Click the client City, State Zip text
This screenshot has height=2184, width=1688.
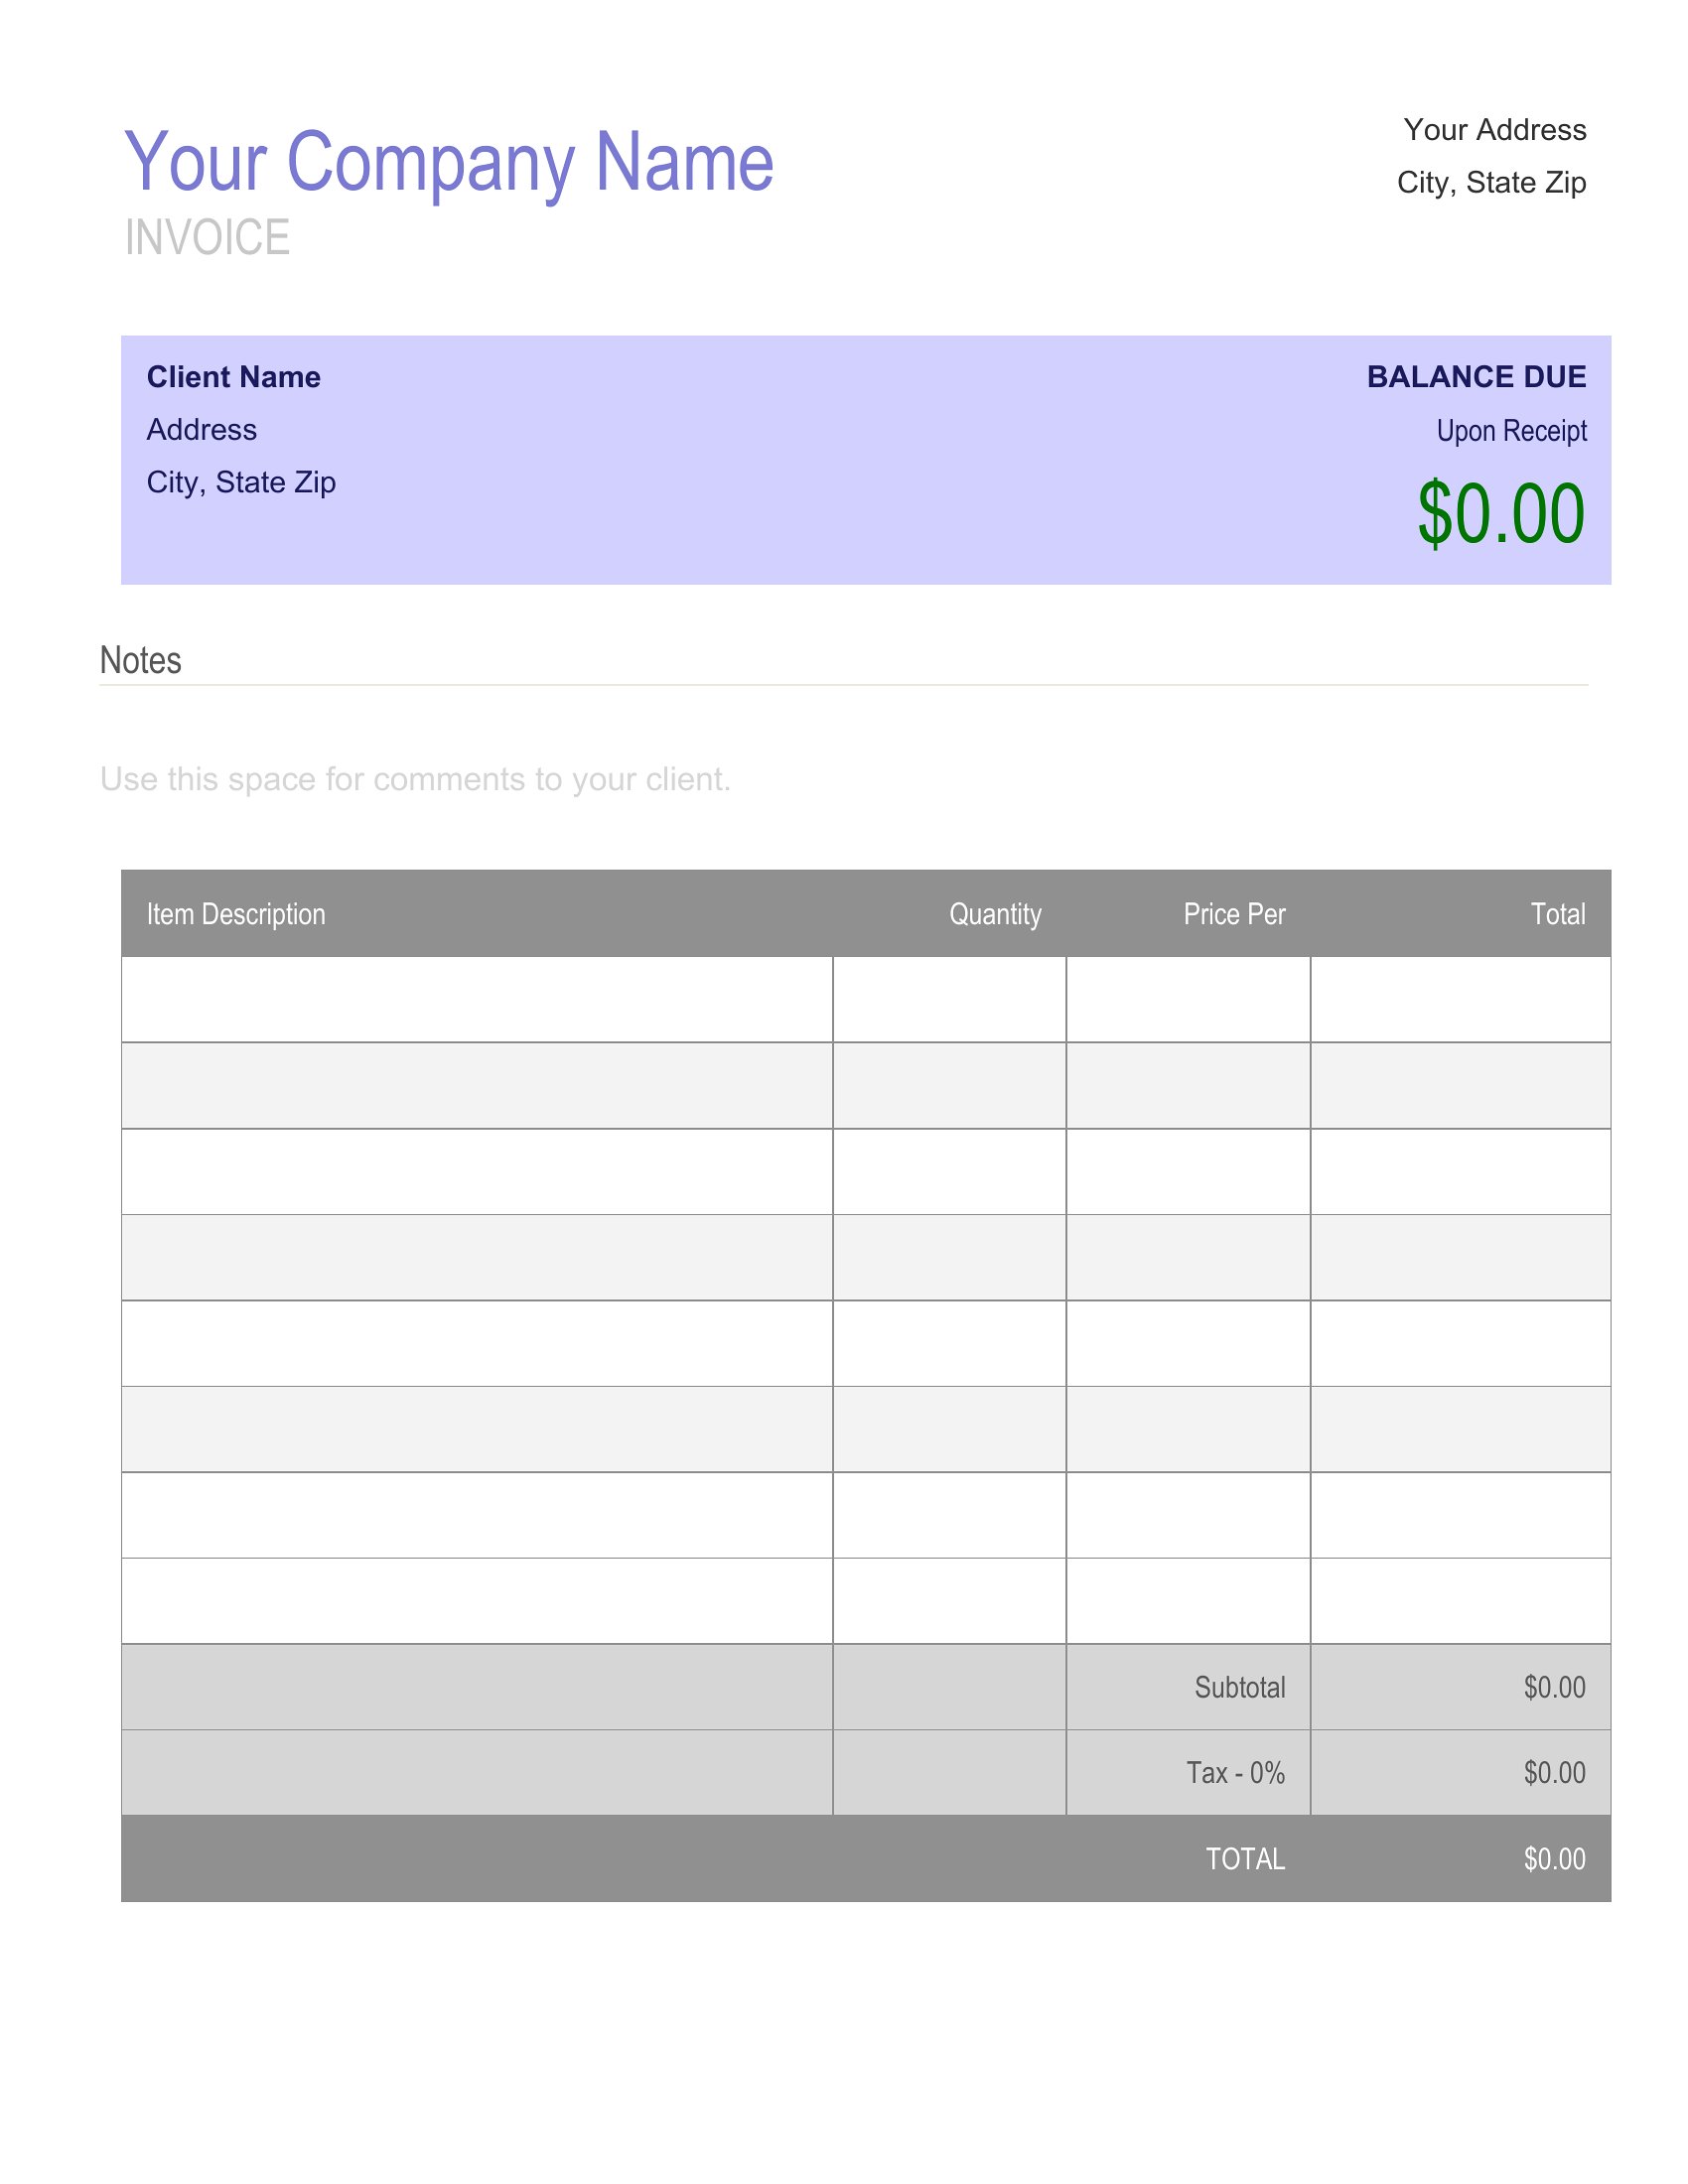[241, 483]
